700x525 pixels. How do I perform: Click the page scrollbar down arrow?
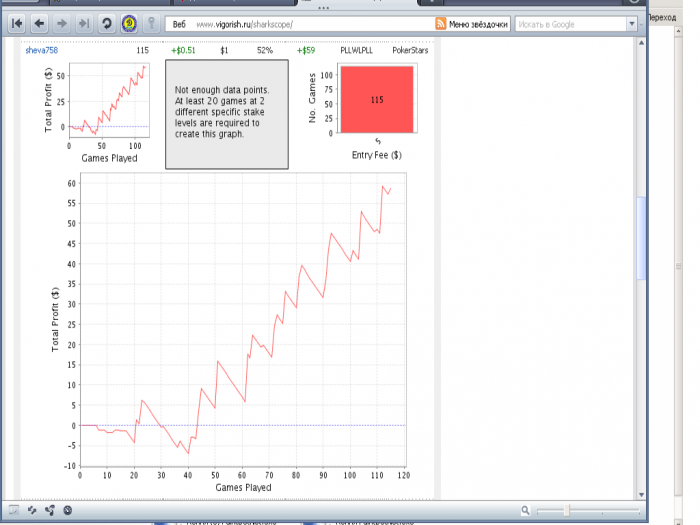pyautogui.click(x=641, y=495)
